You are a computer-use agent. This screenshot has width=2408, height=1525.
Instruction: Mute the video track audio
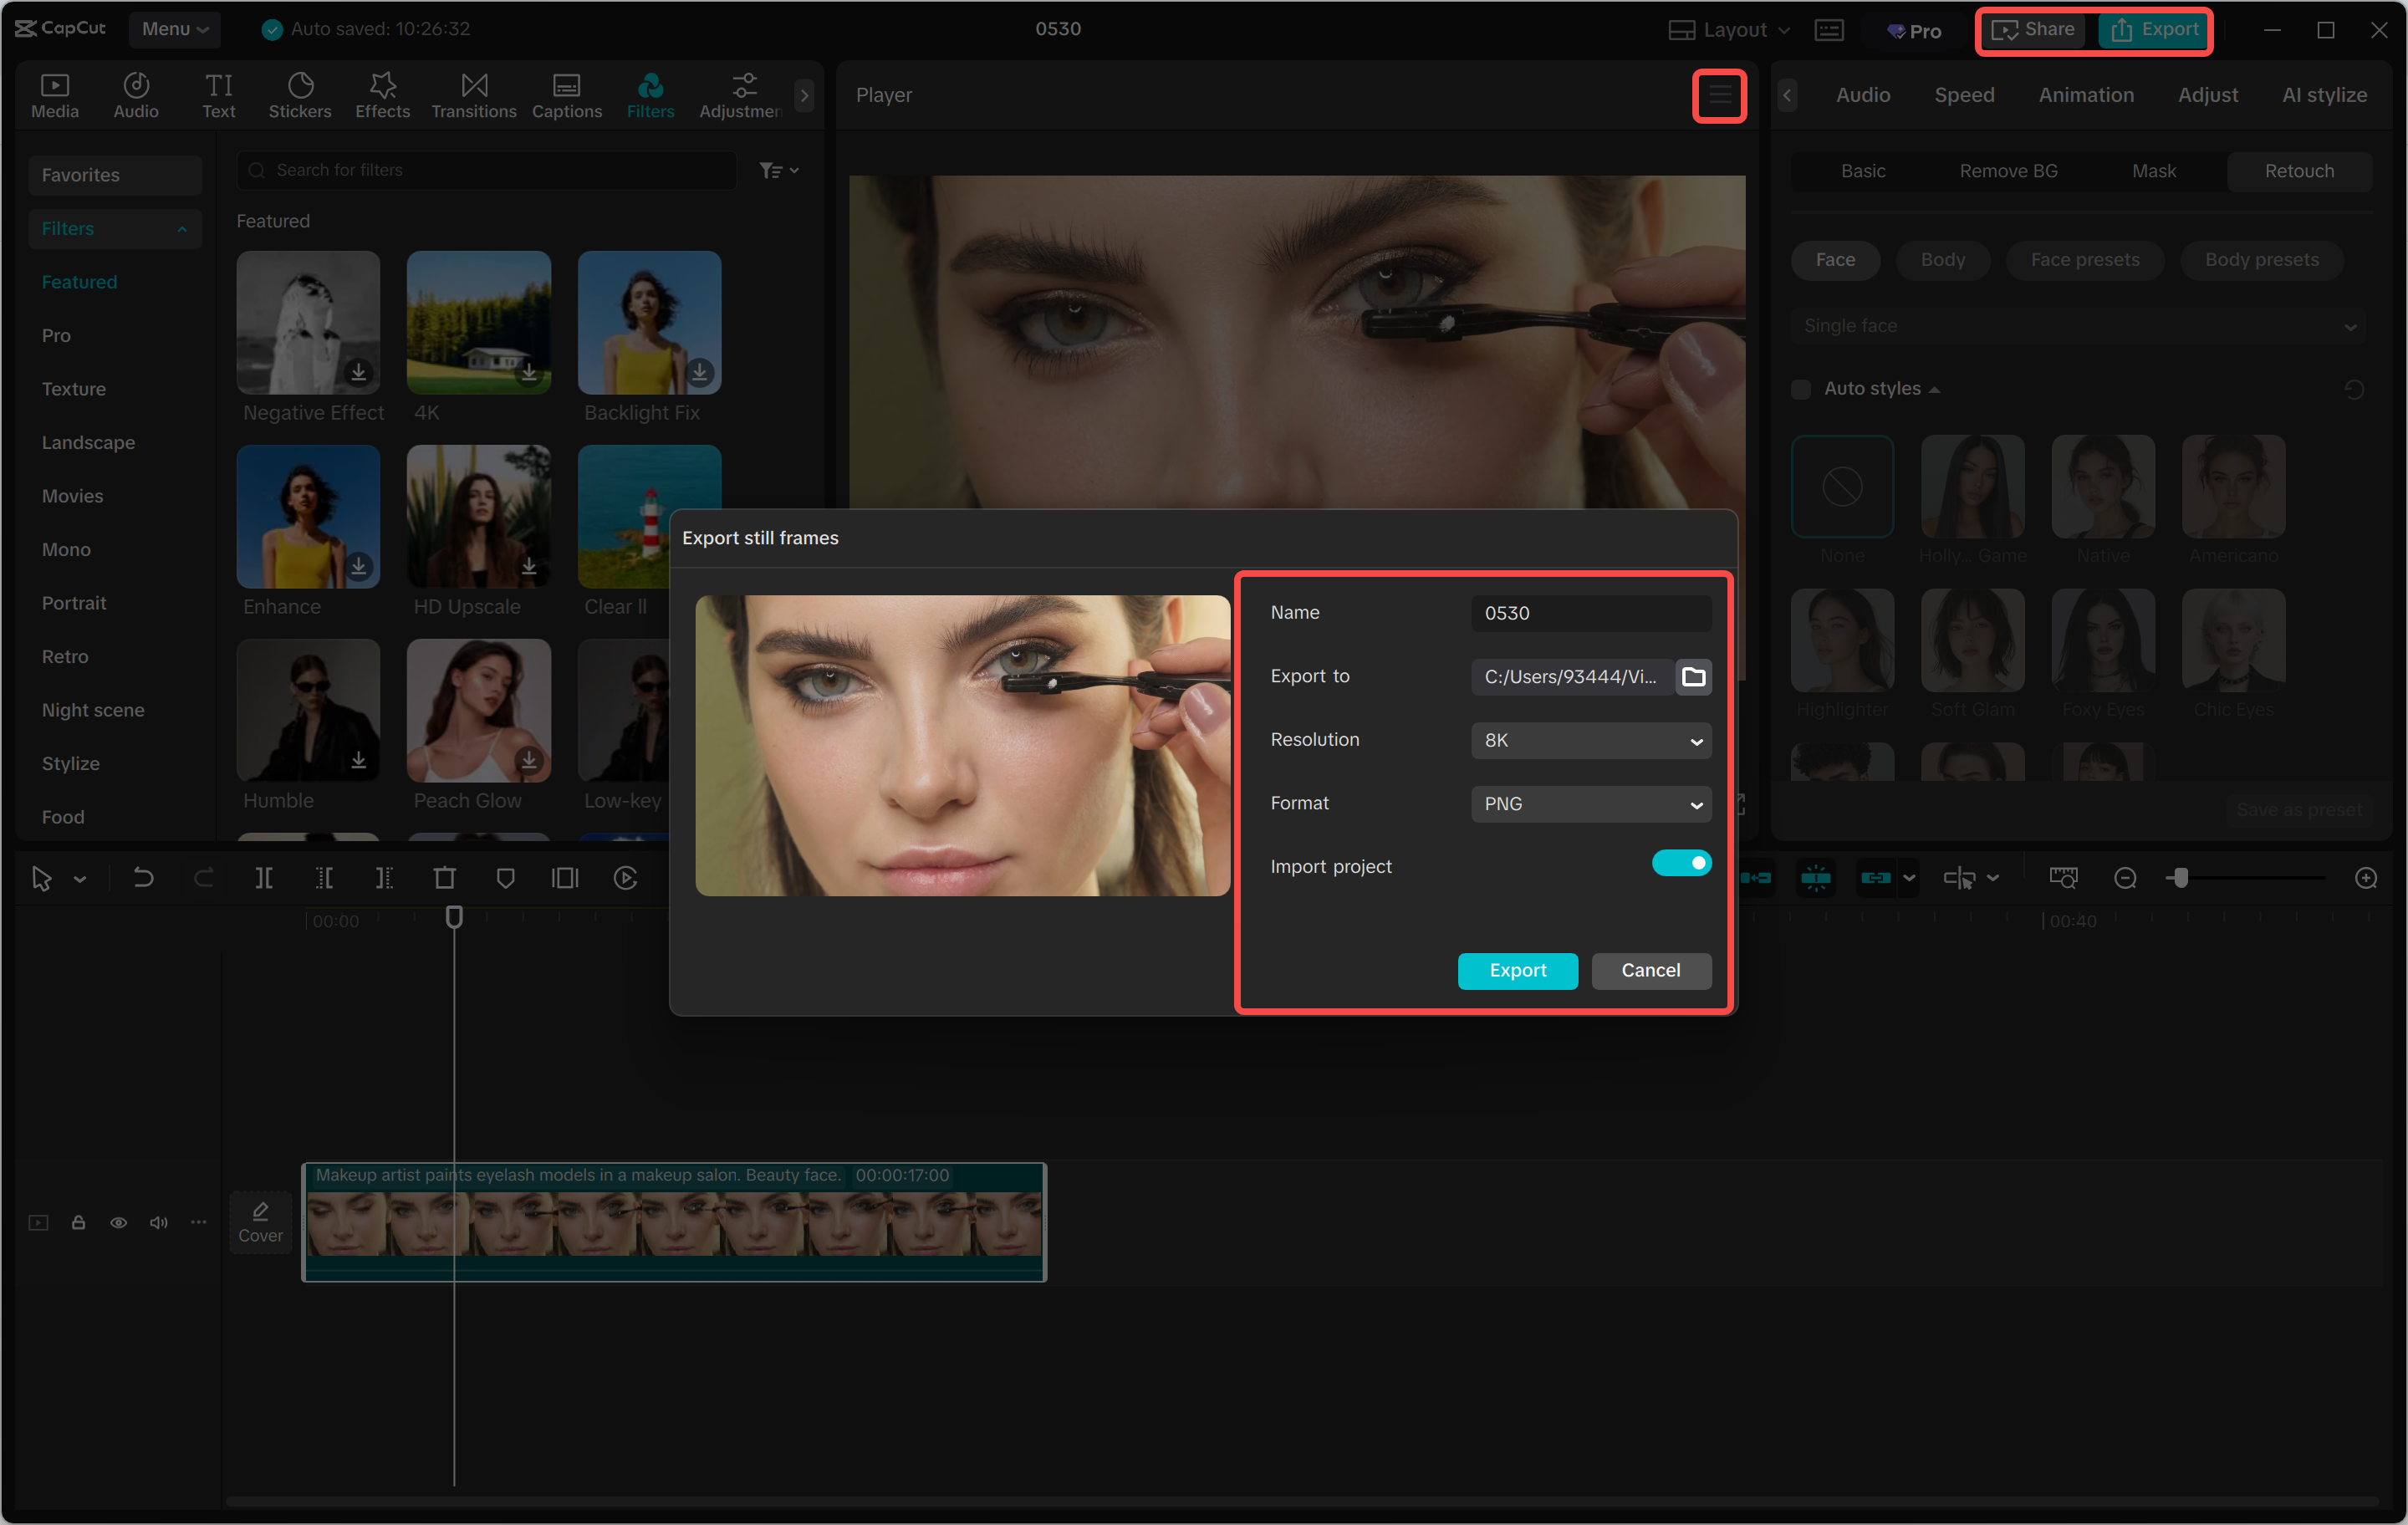coord(158,1222)
